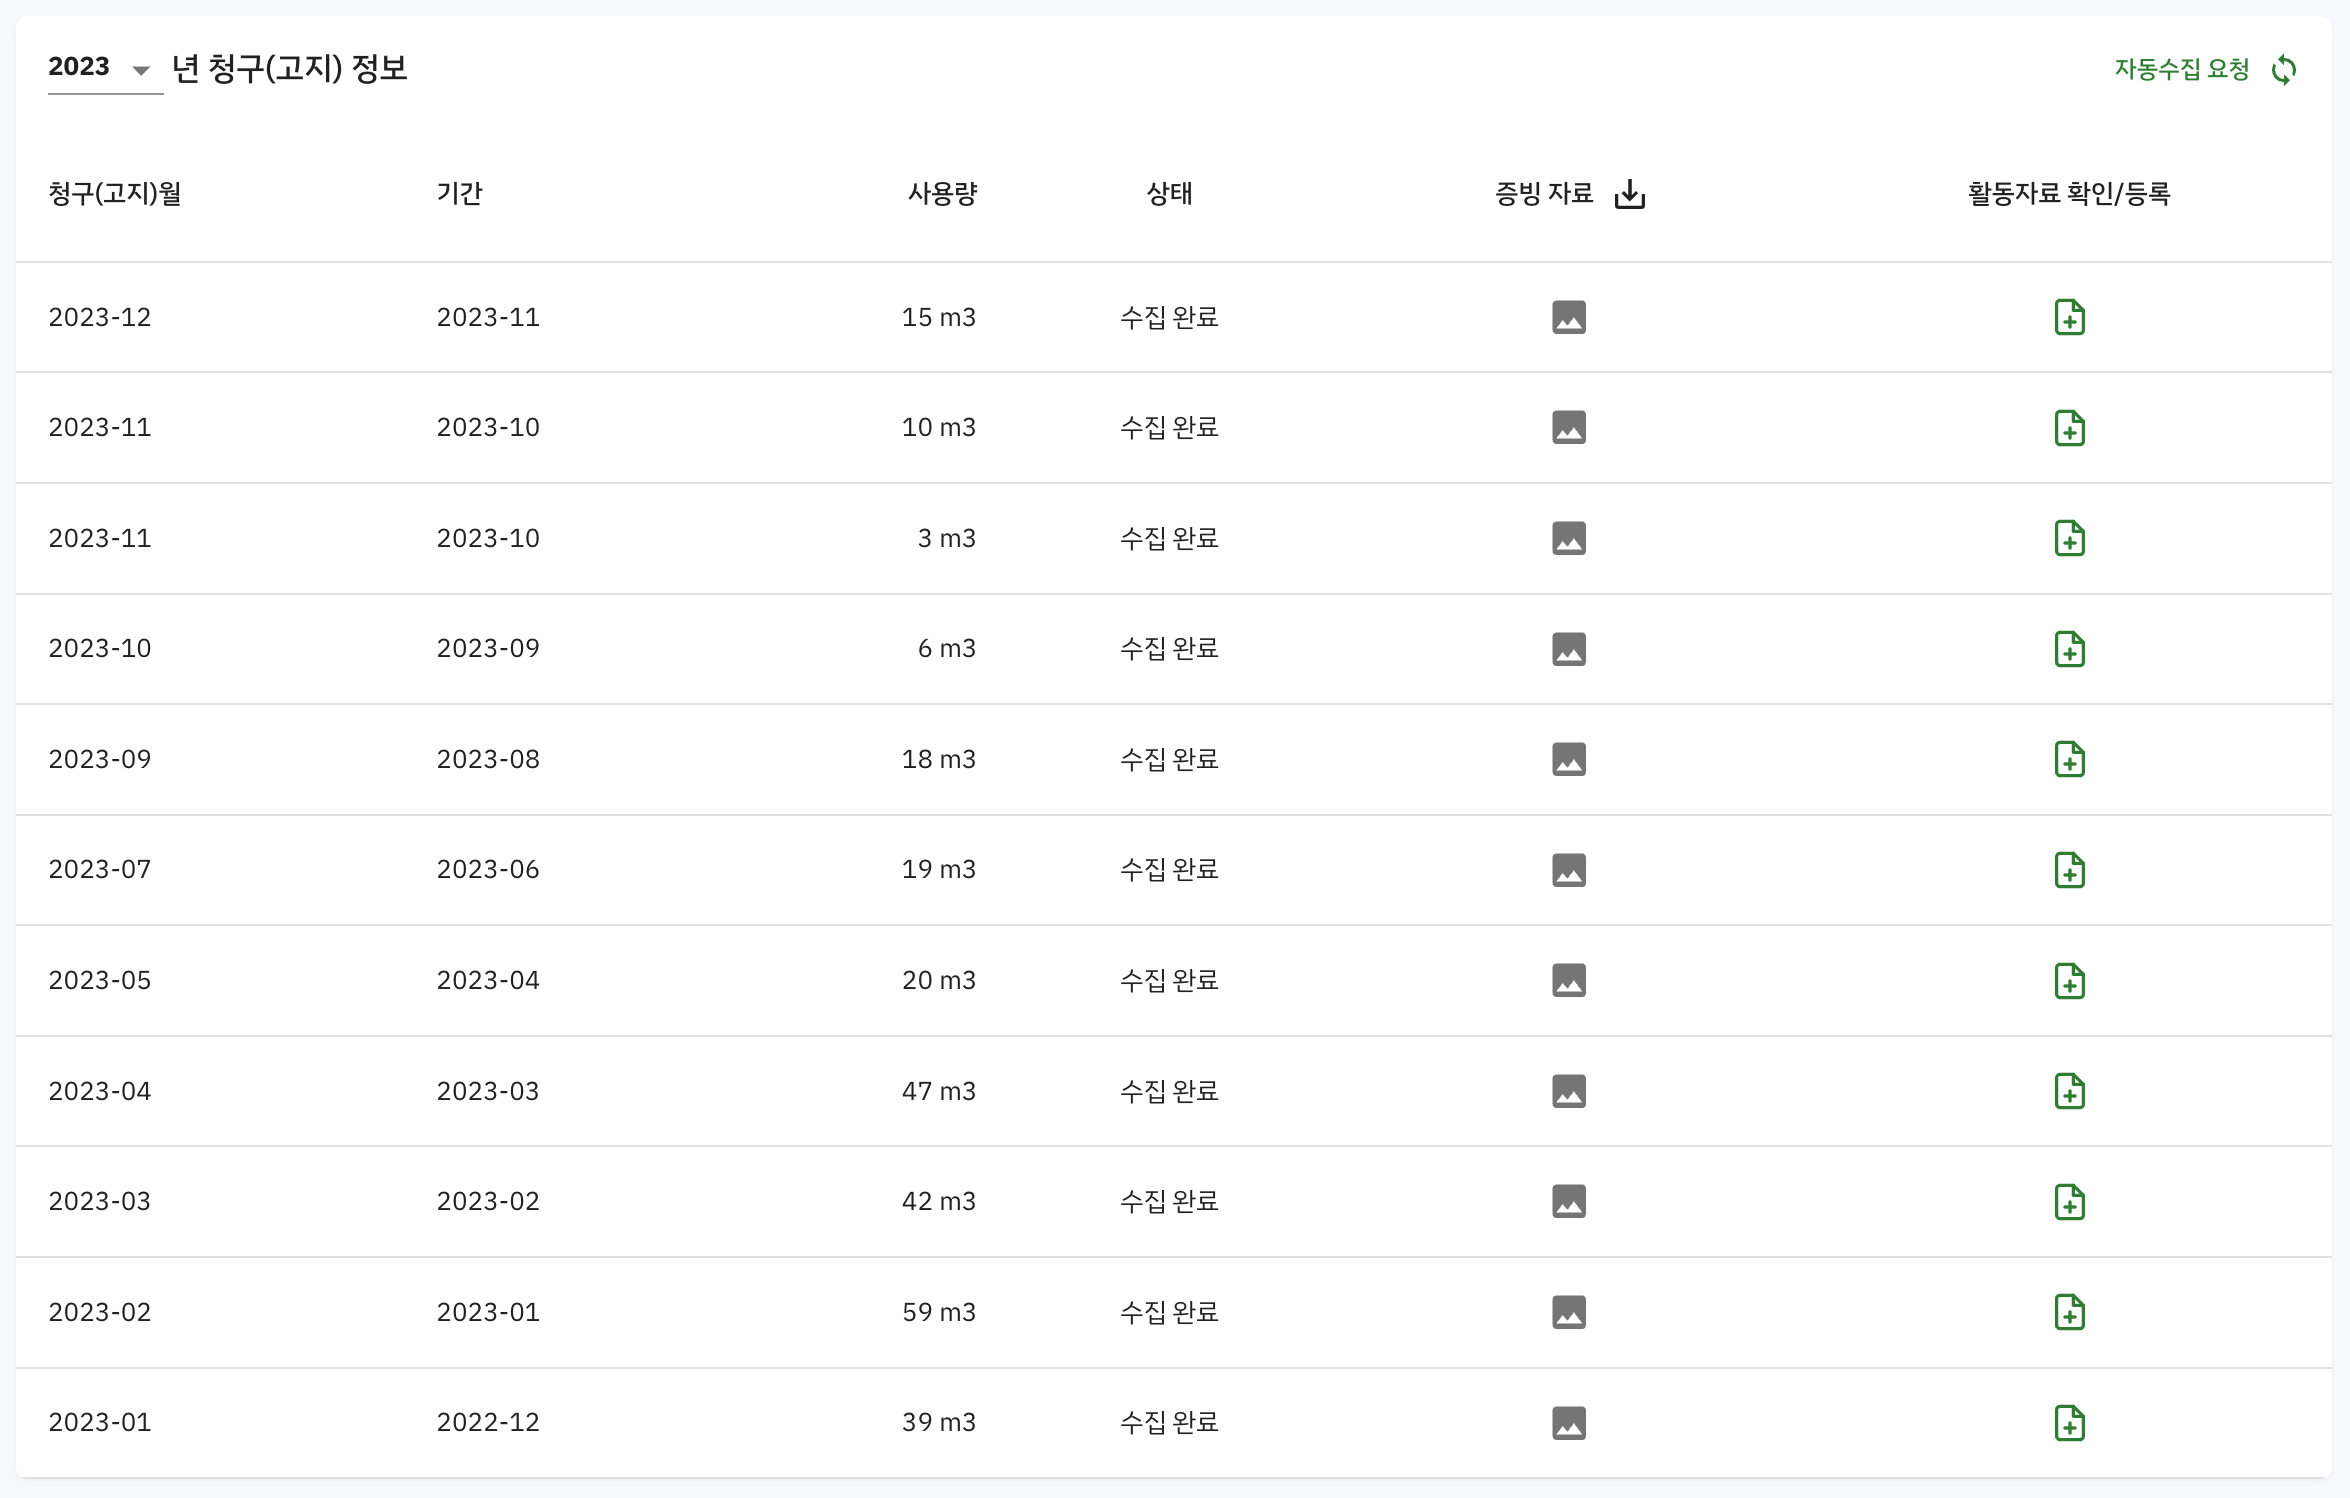Viewport: 2350px width, 1498px height.
Task: Register activity data for the 3 m3 row
Action: click(x=2069, y=539)
